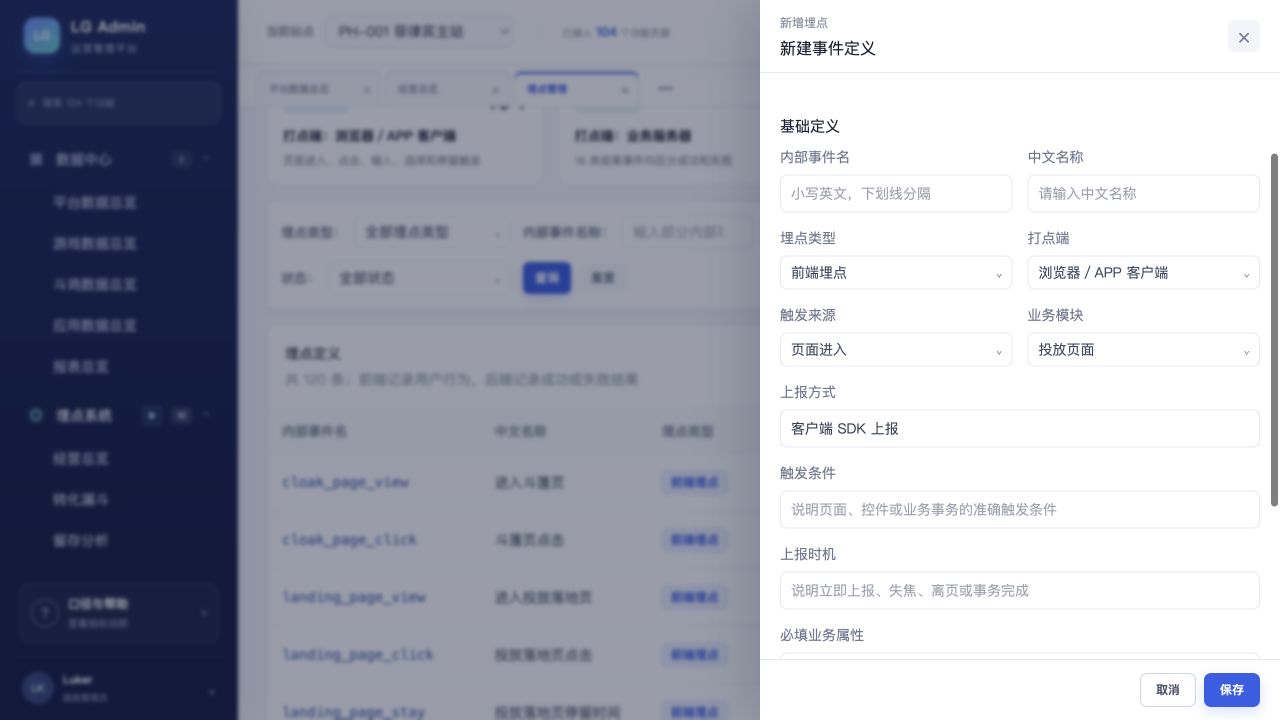Focus the 上报时机 input field
The image size is (1280, 720).
pyautogui.click(x=1020, y=590)
